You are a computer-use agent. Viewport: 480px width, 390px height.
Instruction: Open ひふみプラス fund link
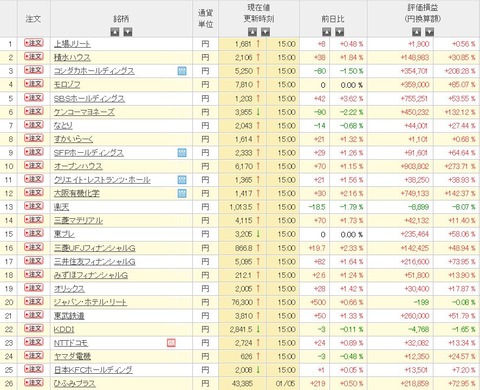75,384
